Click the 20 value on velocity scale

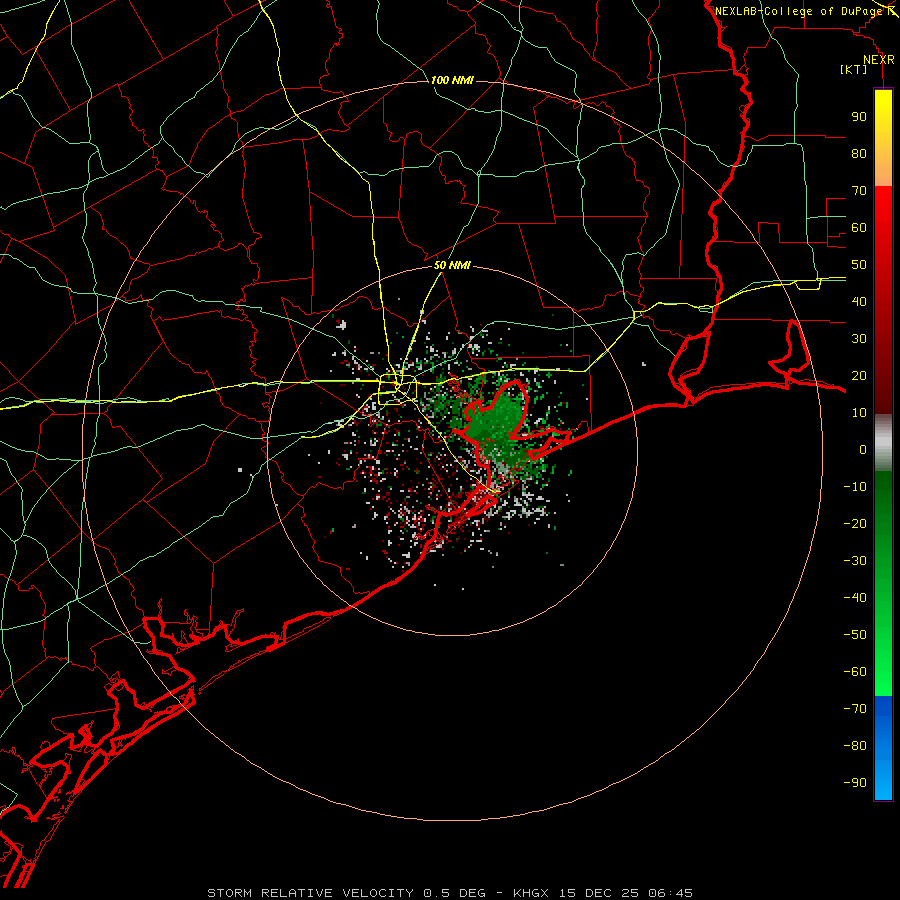point(859,375)
